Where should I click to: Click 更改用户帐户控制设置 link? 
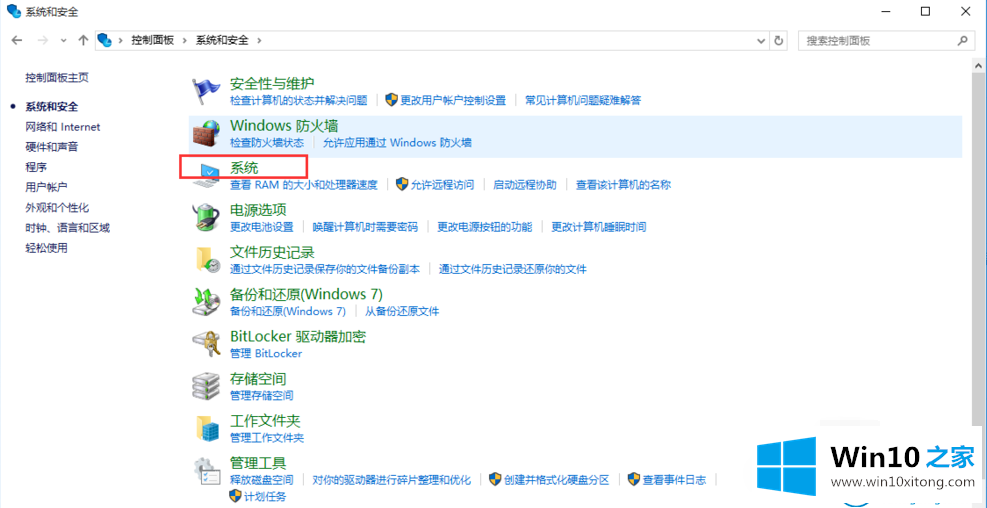pos(453,100)
